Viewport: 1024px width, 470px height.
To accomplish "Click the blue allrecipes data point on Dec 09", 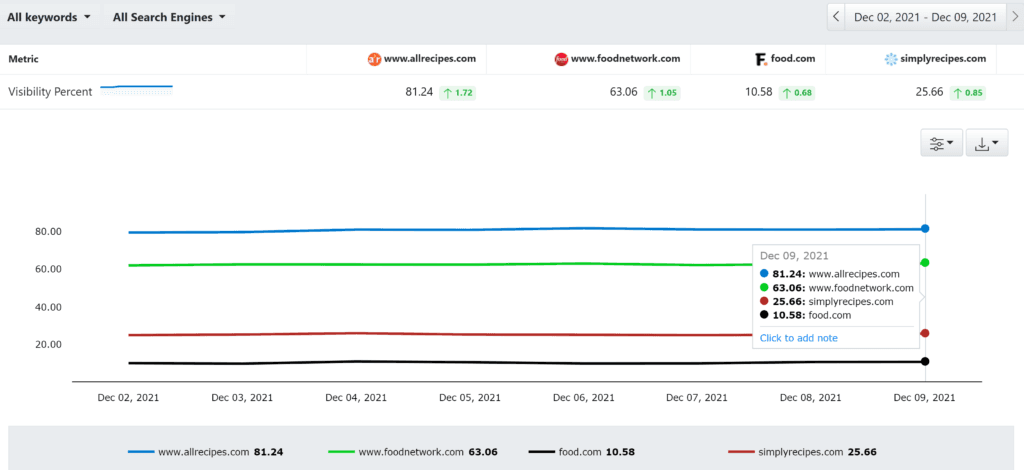I will [x=925, y=228].
